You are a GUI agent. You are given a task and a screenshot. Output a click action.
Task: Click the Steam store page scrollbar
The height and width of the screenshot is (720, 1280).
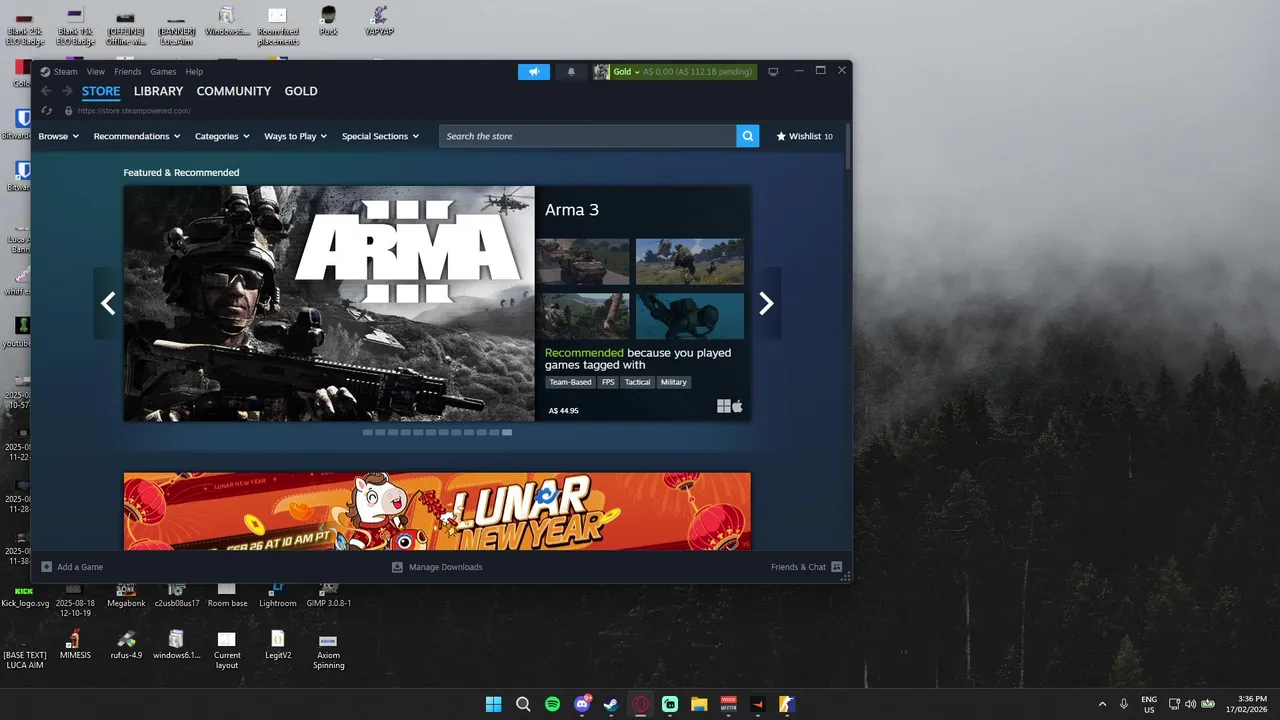[848, 146]
